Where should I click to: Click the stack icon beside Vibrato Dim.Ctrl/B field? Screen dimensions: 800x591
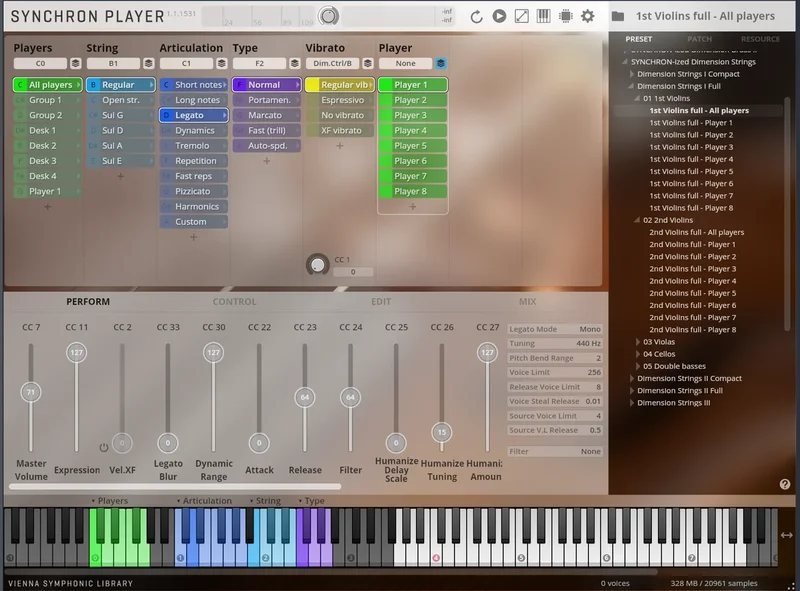click(x=367, y=63)
